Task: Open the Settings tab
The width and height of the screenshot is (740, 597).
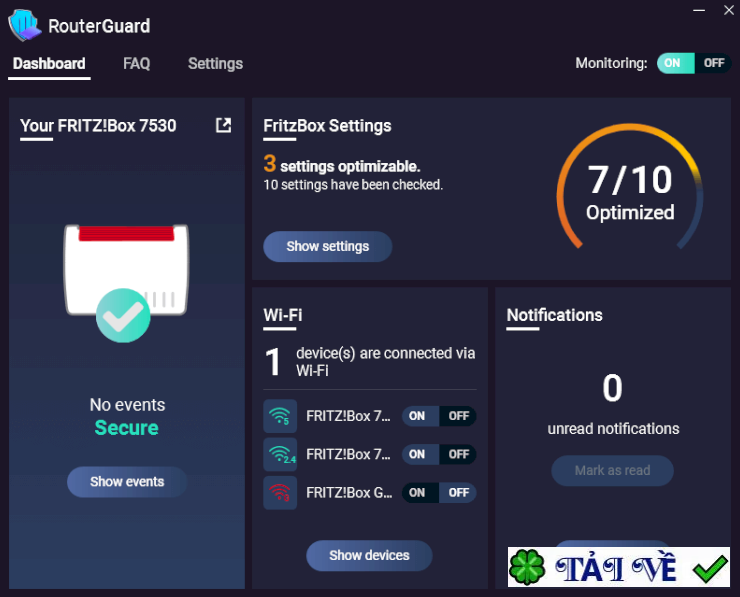Action: pos(215,64)
